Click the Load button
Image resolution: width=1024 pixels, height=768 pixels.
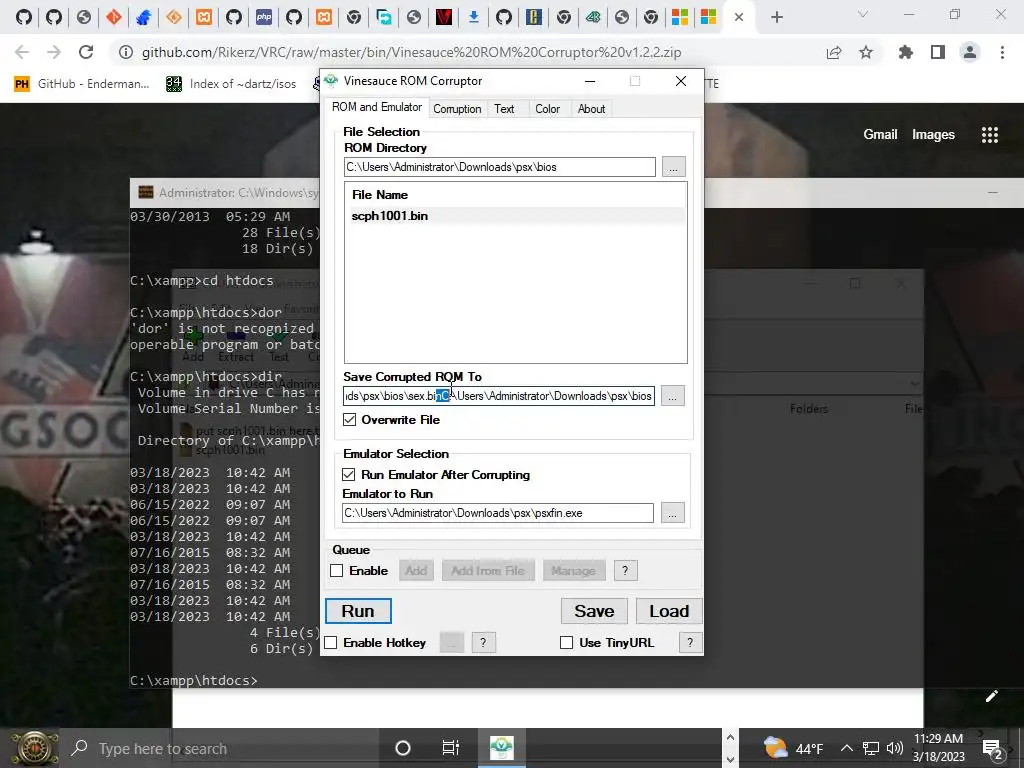point(669,611)
